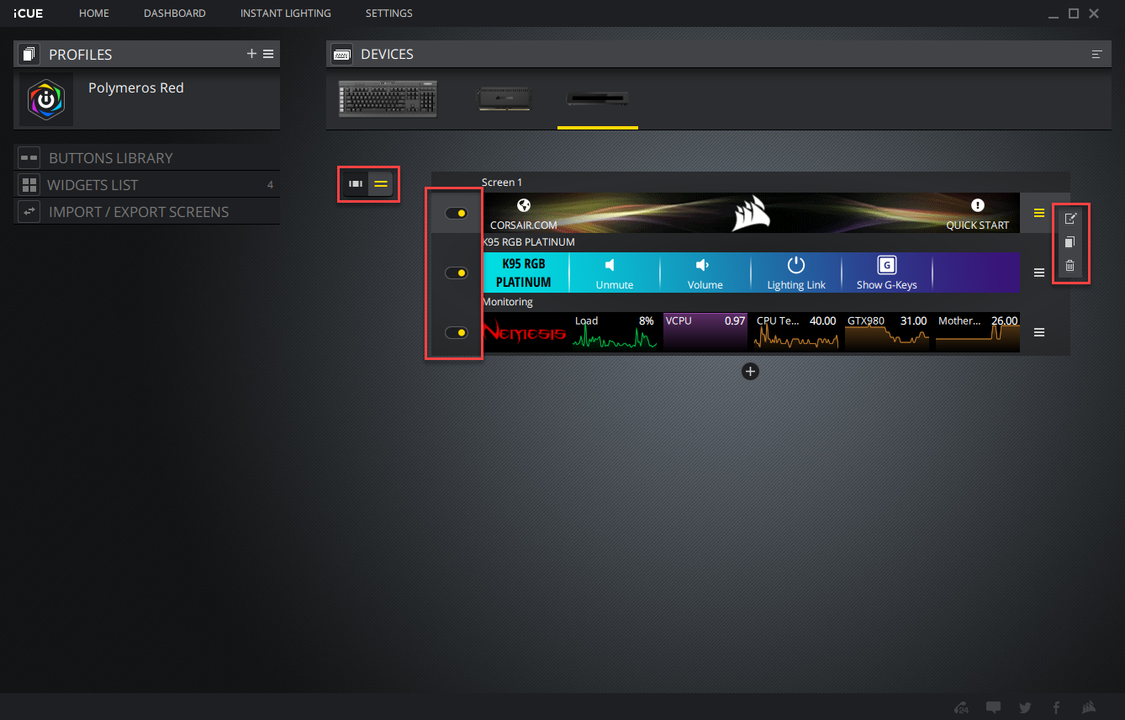Click the Screen 1 label
This screenshot has height=720, width=1125.
click(x=502, y=182)
